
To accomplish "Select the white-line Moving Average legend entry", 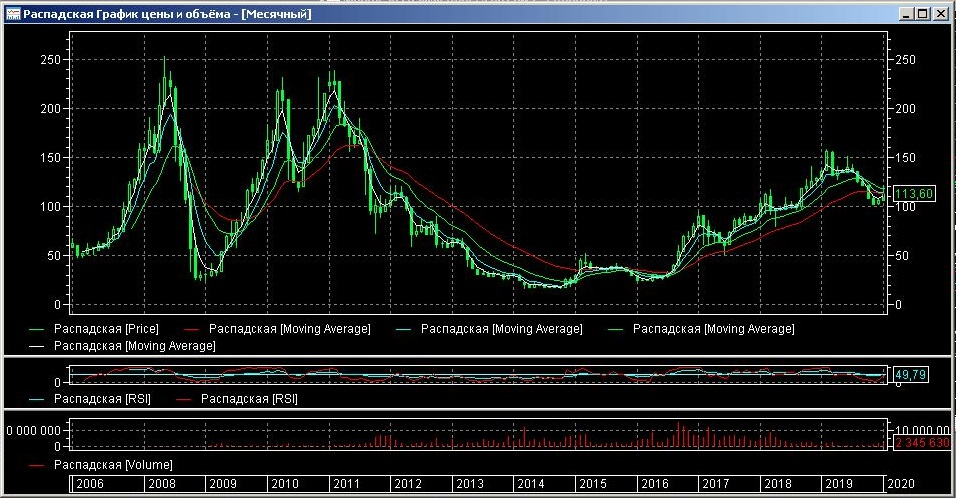I will 123,346.
